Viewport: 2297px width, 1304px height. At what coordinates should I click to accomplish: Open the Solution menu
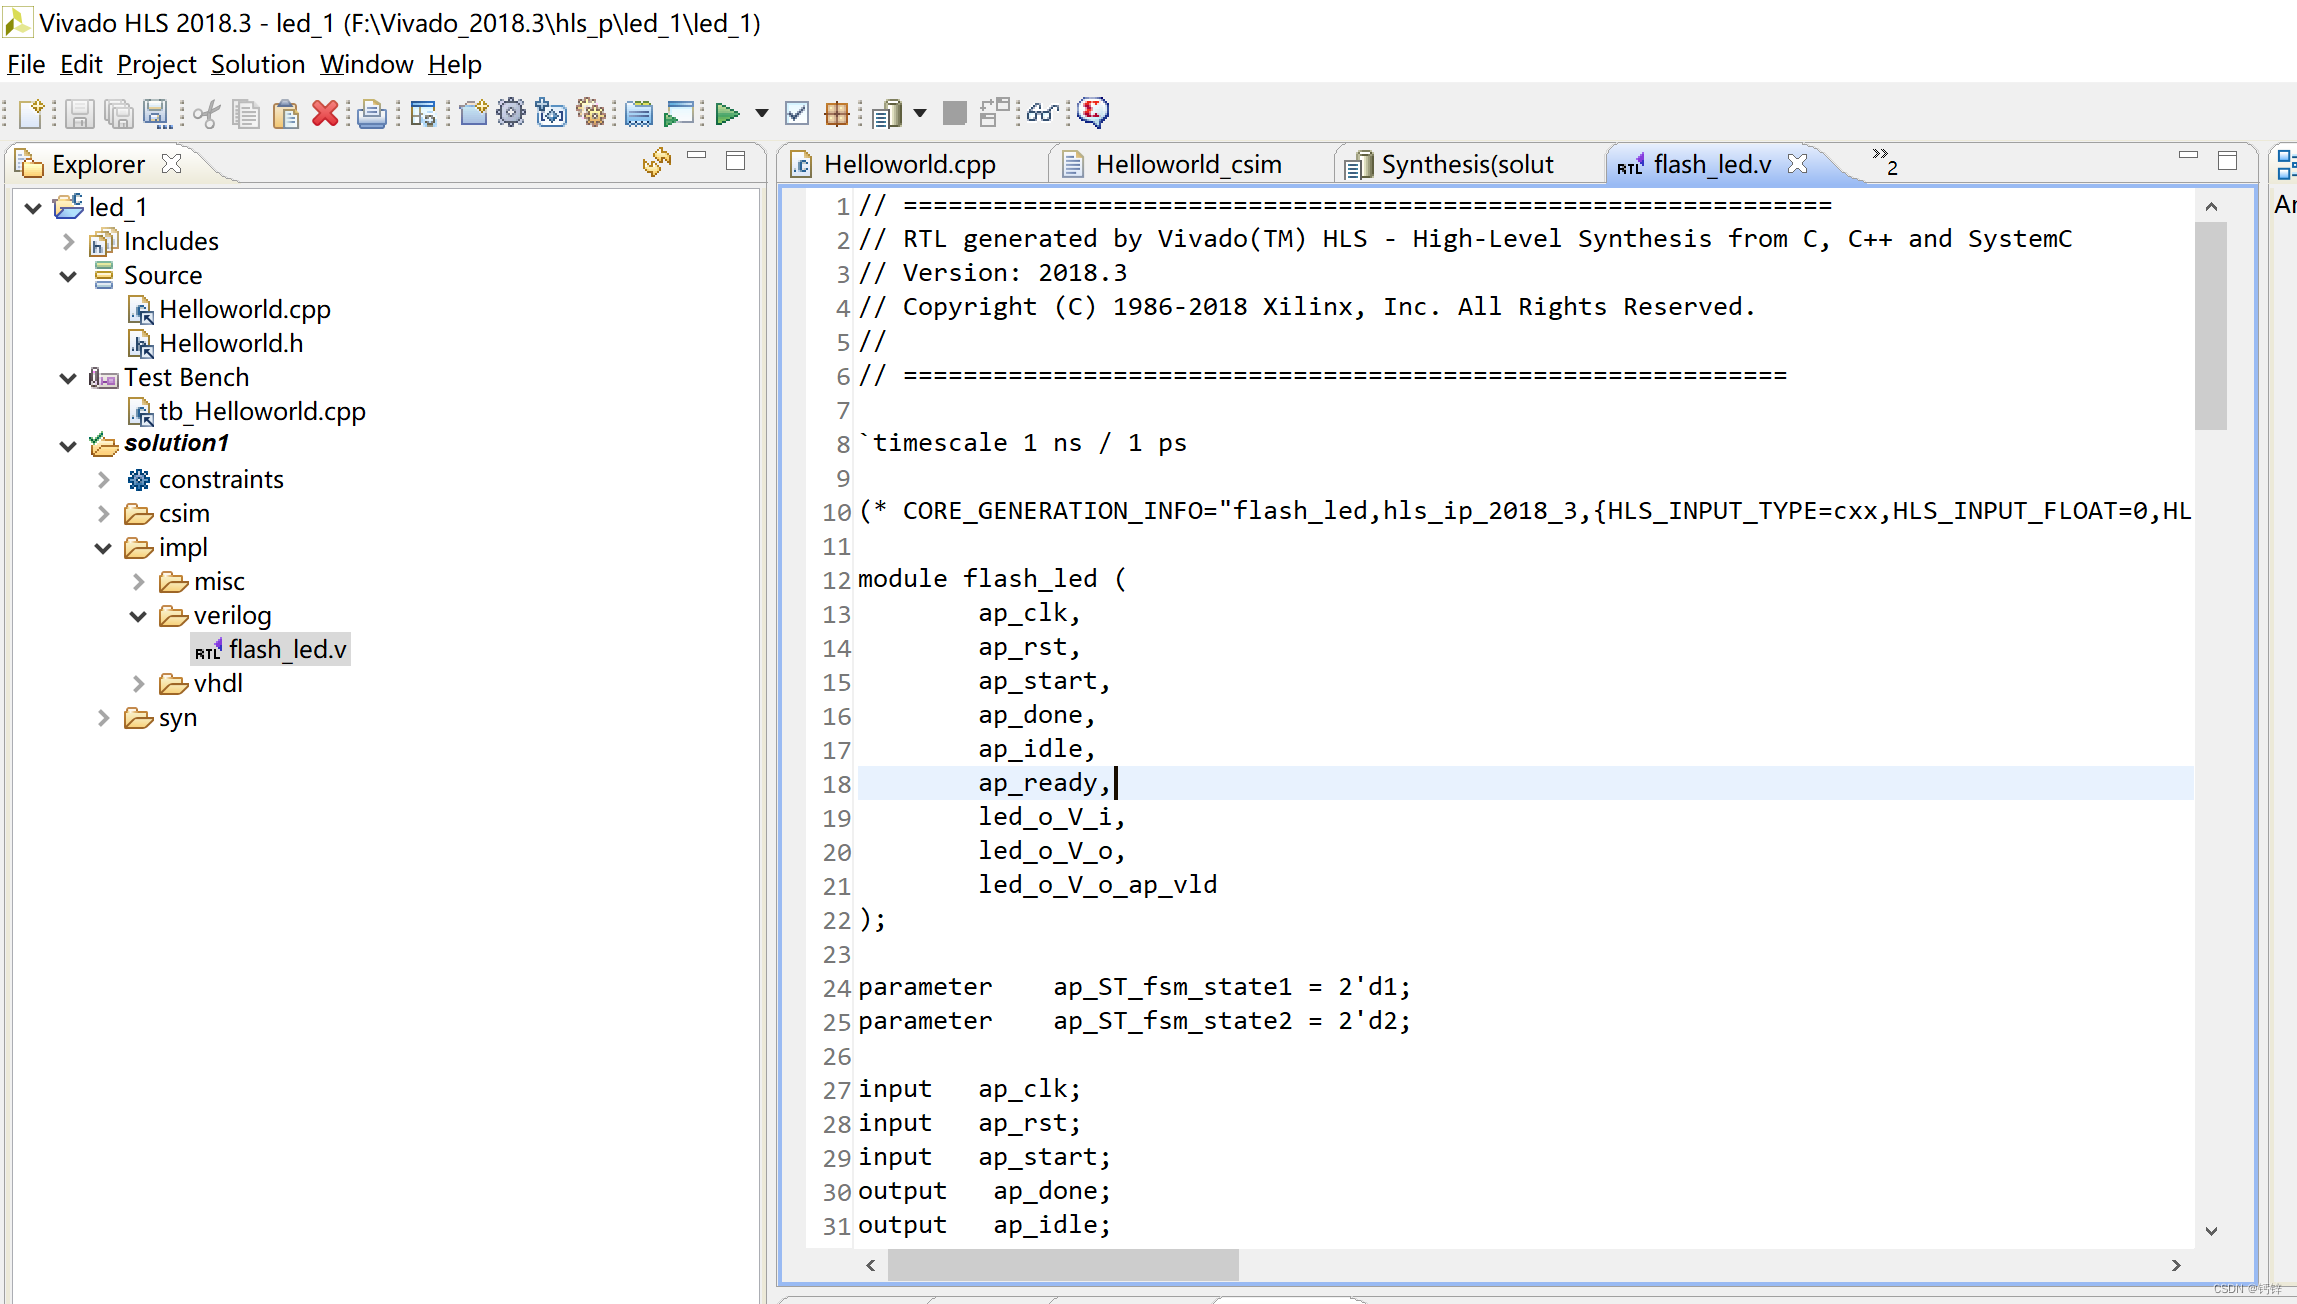257,64
